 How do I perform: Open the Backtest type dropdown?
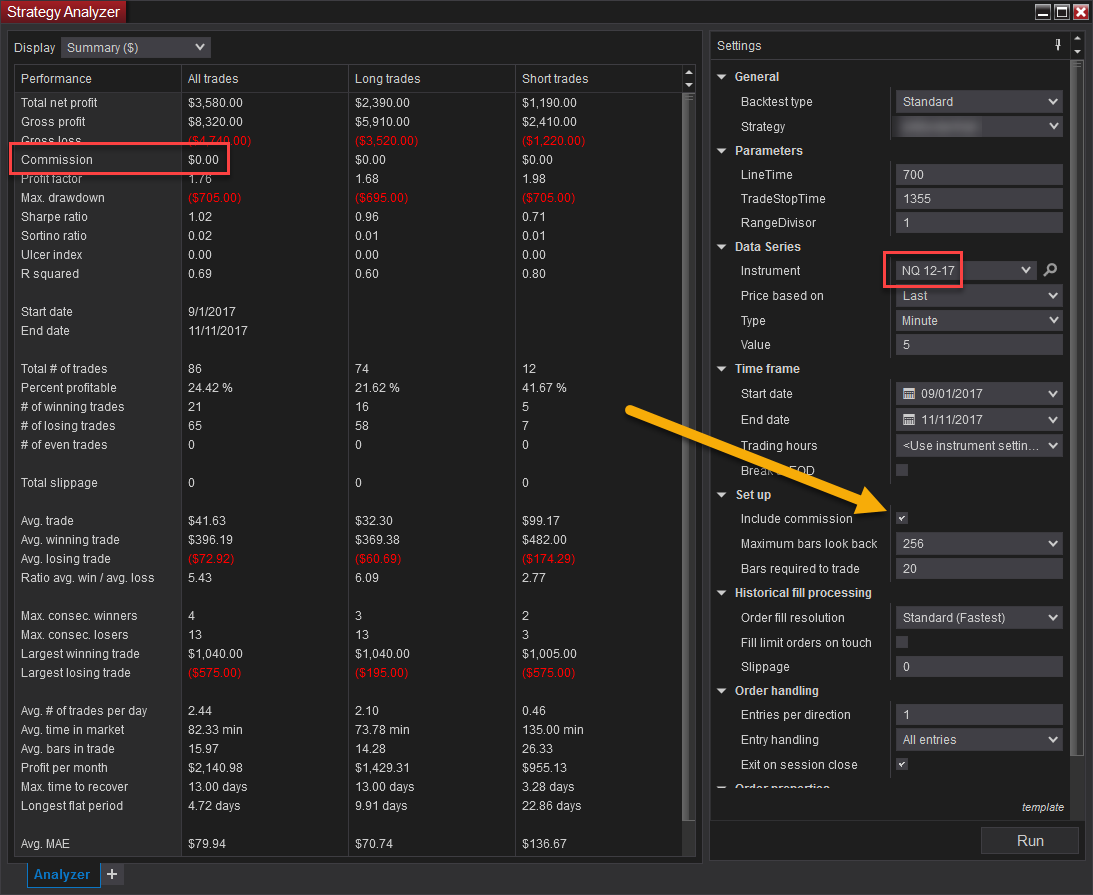[x=979, y=102]
